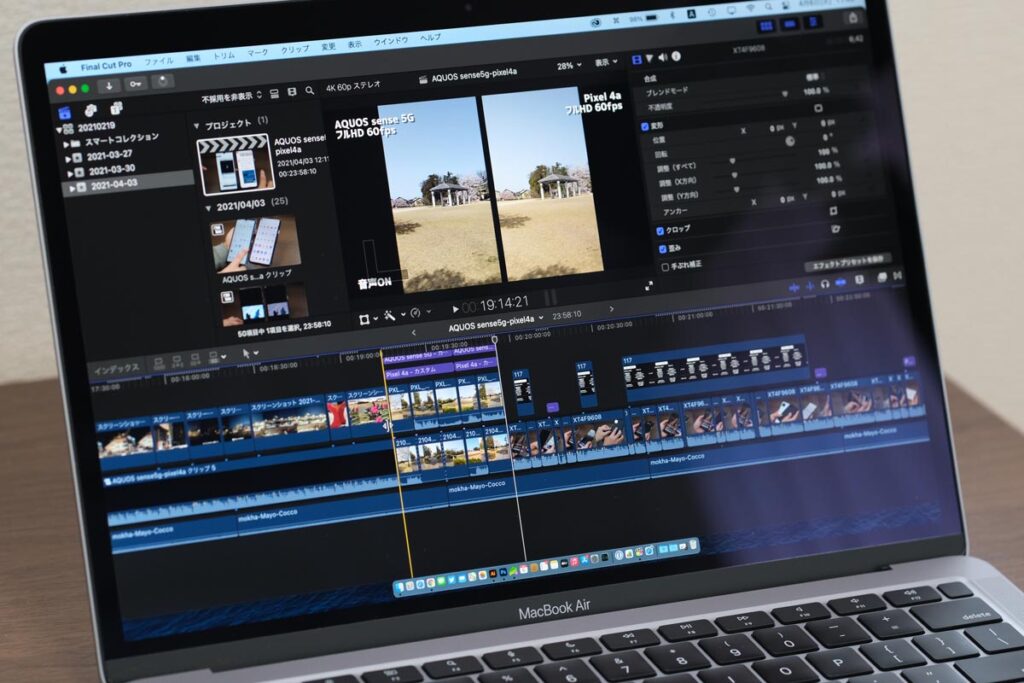Click the share export button
This screenshot has height=683, width=1024.
[853, 18]
